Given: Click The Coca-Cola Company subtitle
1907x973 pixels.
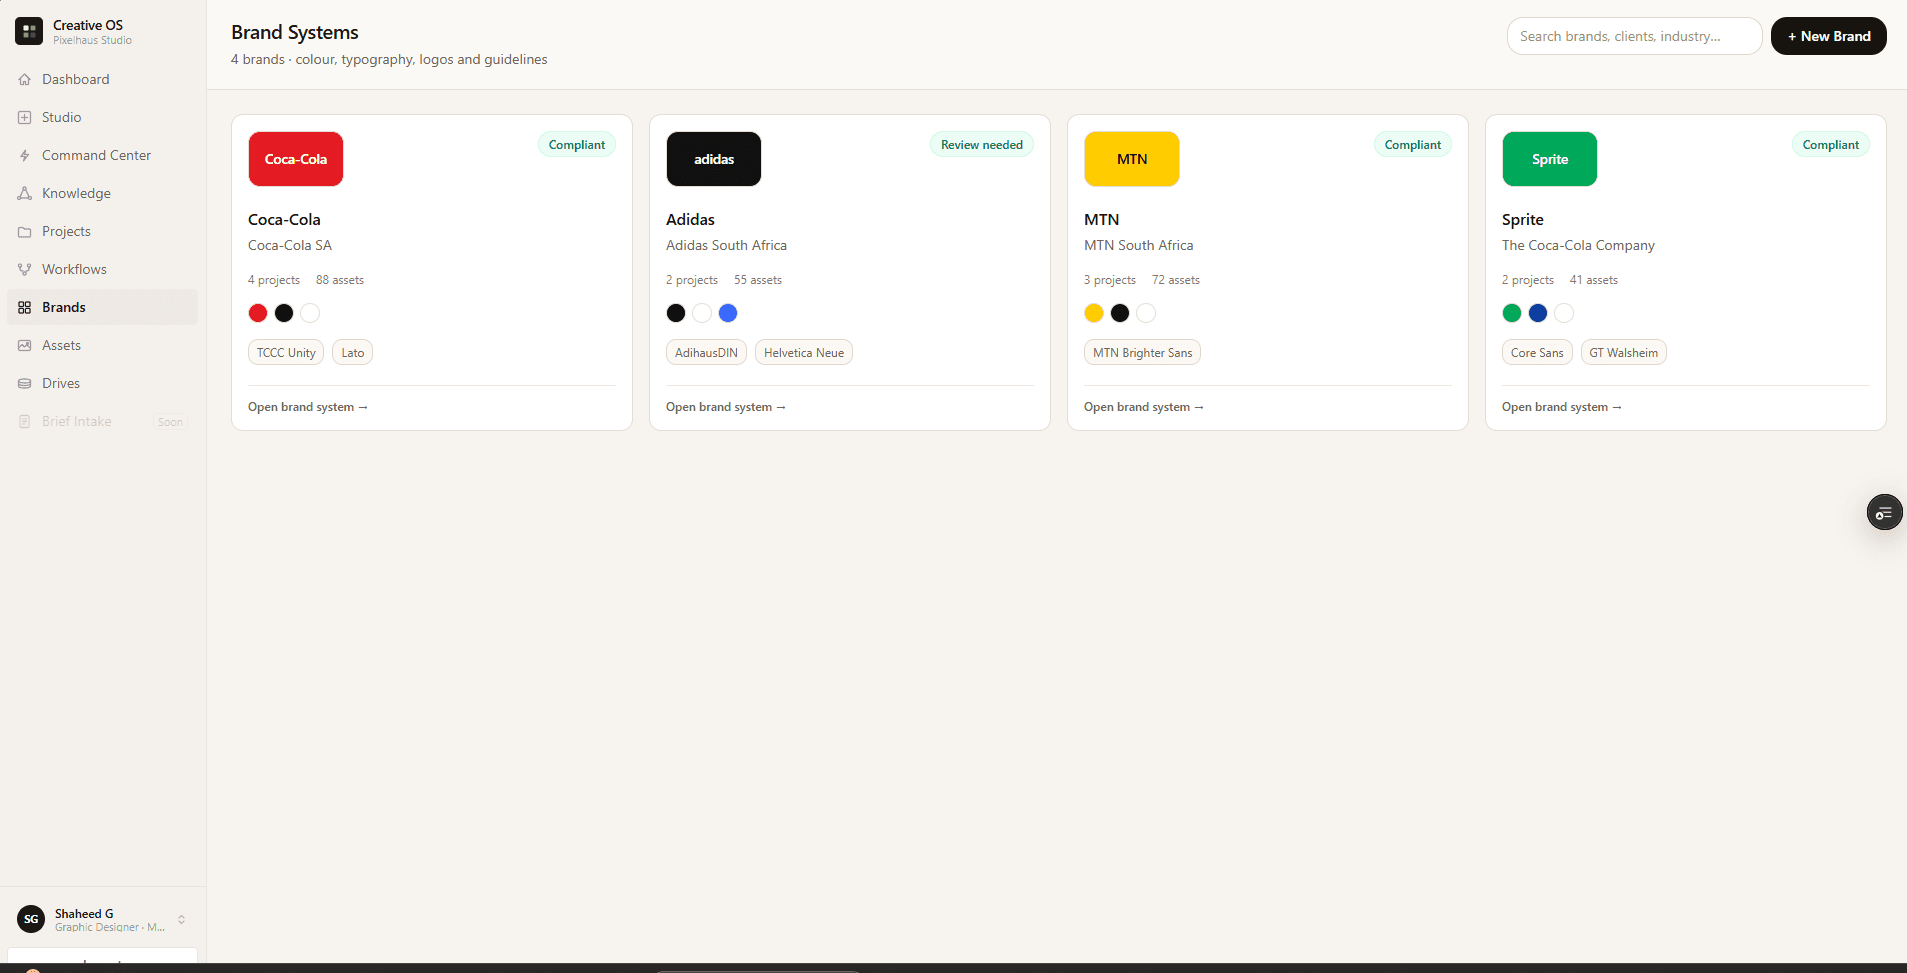Looking at the screenshot, I should coord(1578,245).
